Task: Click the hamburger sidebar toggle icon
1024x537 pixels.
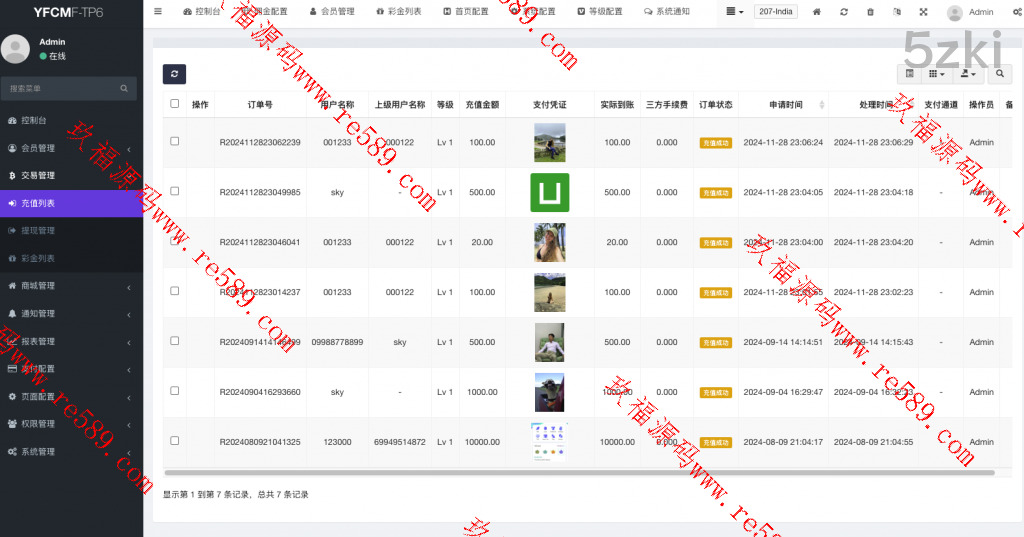Action: click(x=158, y=12)
